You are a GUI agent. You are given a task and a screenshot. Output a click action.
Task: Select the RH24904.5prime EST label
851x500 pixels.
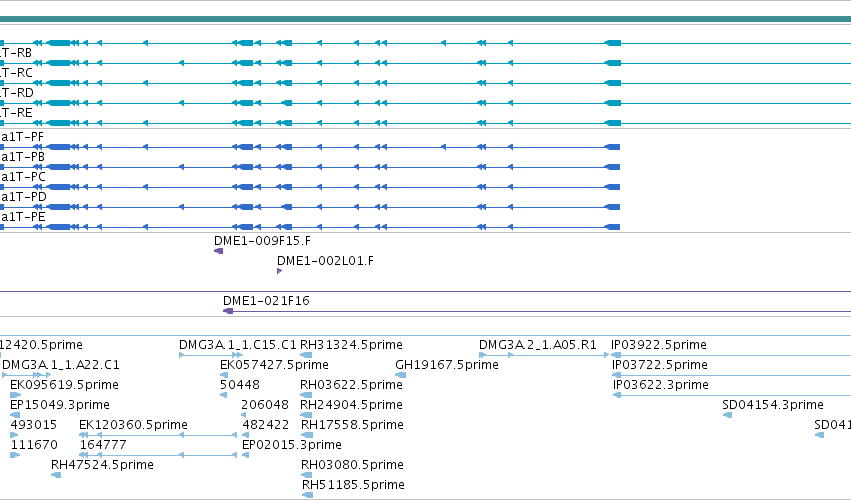click(x=351, y=405)
